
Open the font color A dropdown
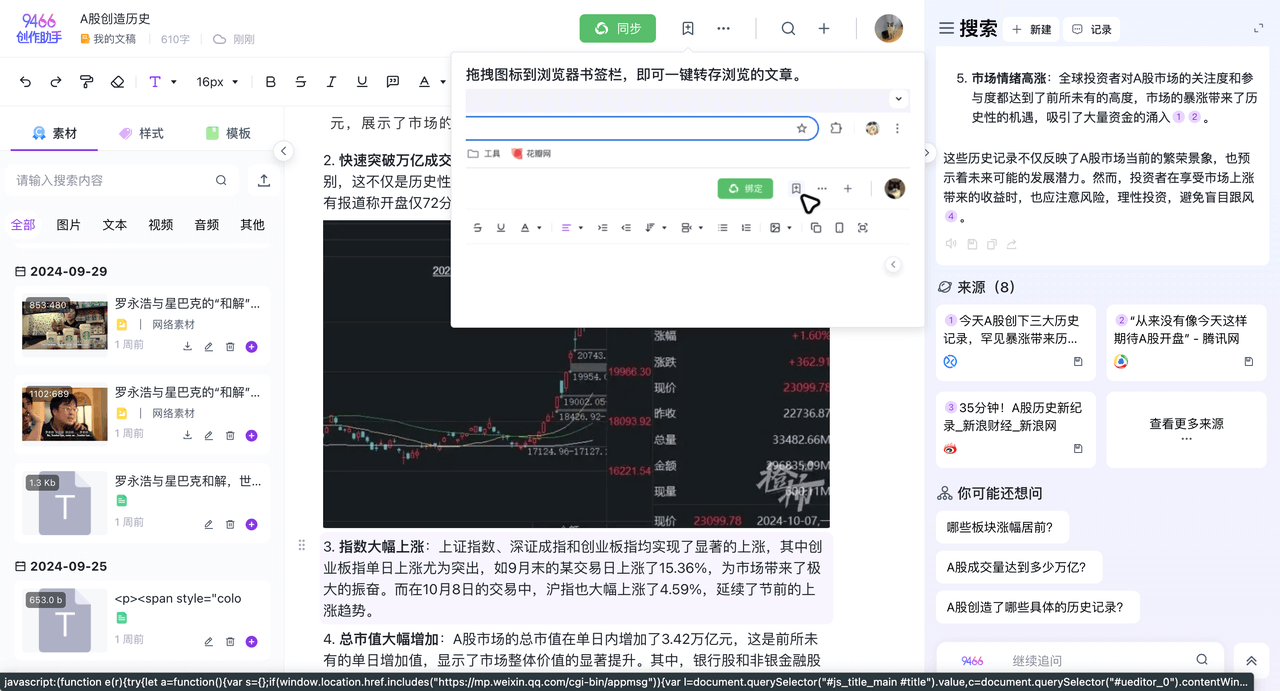point(431,82)
